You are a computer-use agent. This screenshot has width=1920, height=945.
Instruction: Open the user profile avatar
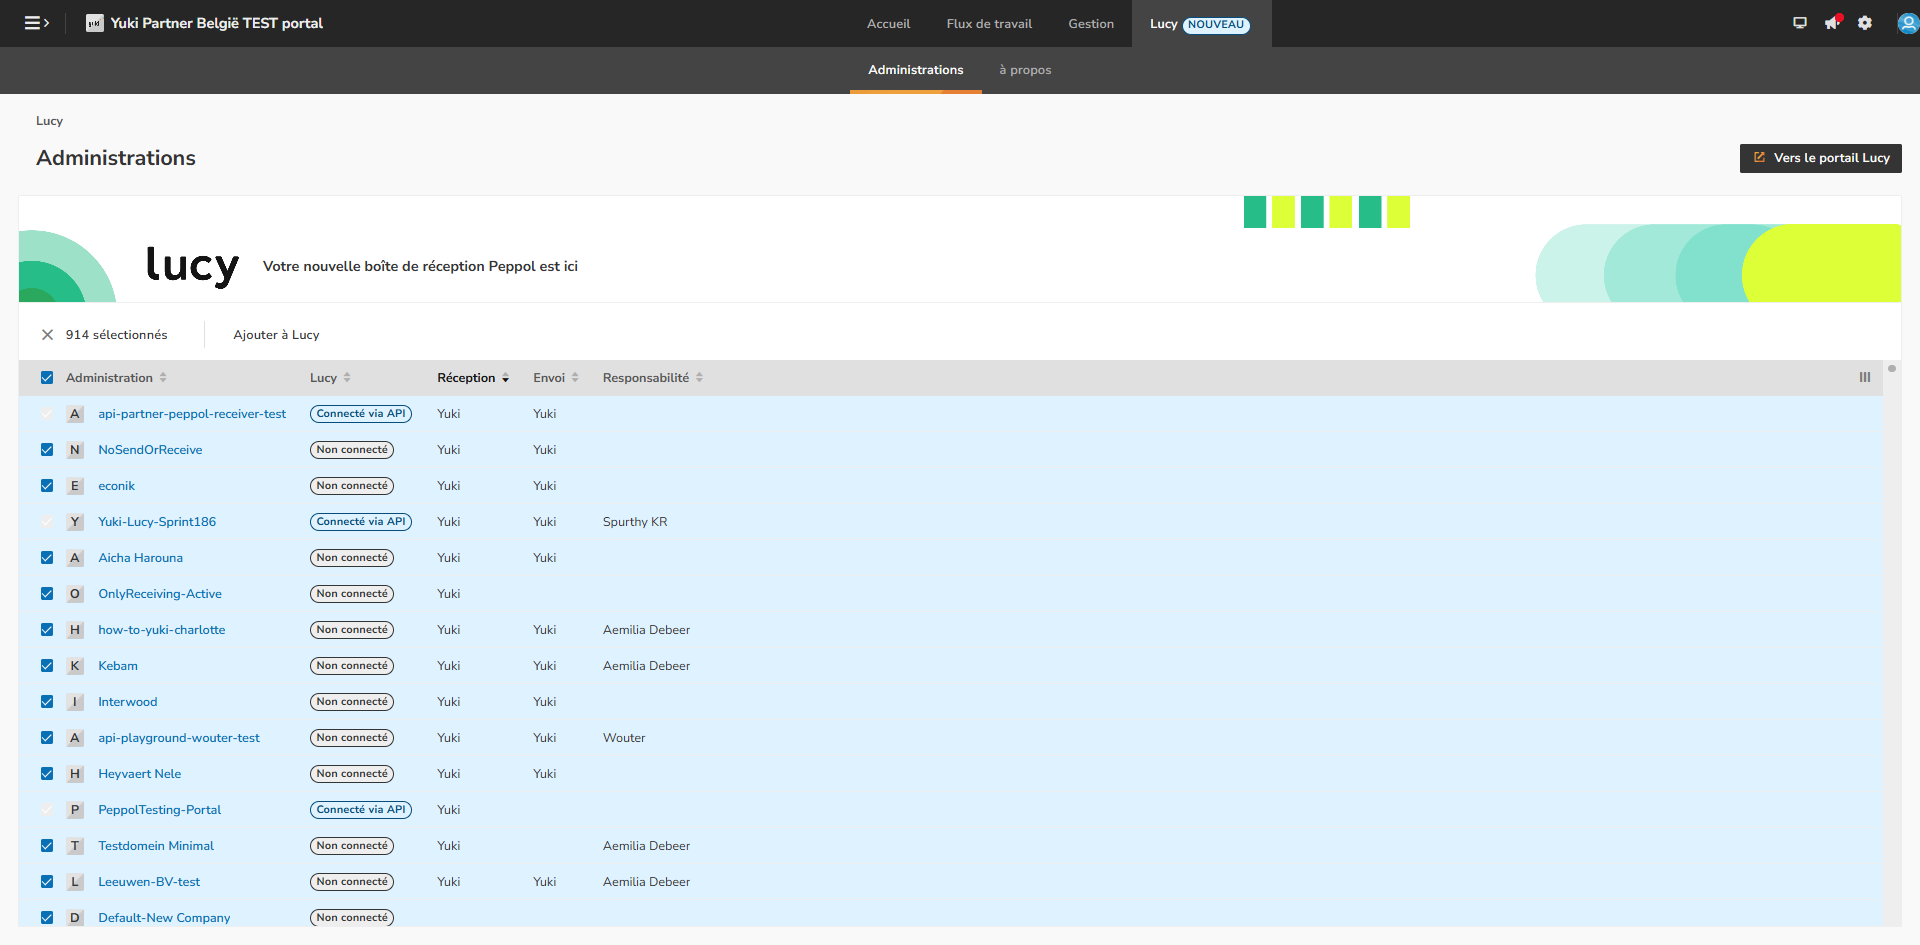tap(1908, 23)
